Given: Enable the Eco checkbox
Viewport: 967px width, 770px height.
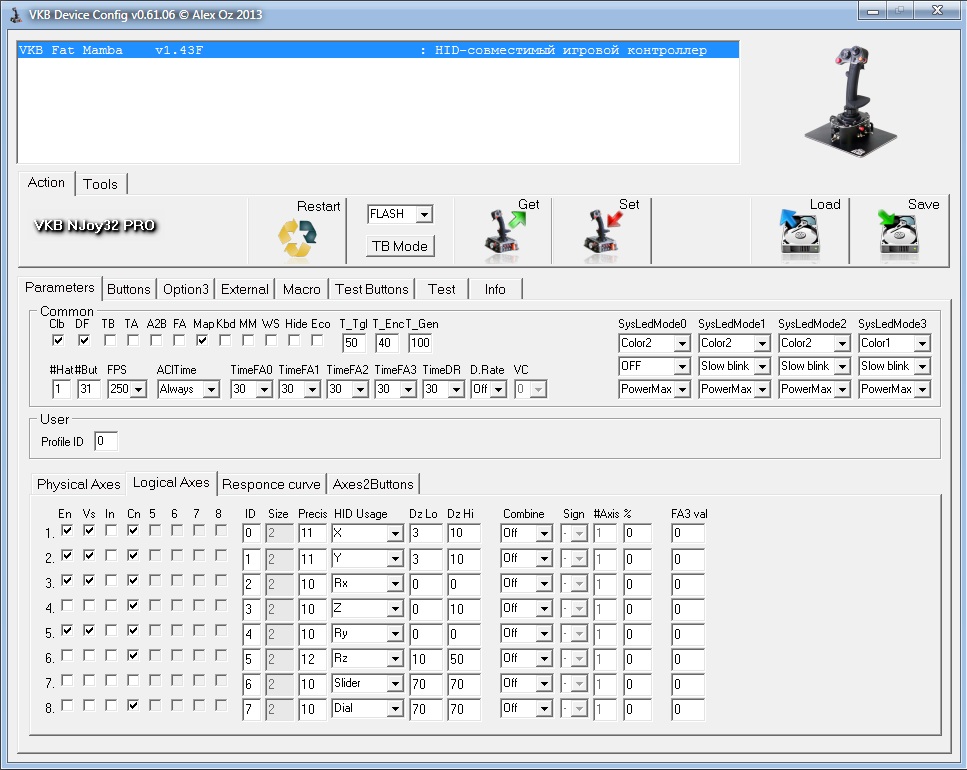Looking at the screenshot, I should pos(317,340).
